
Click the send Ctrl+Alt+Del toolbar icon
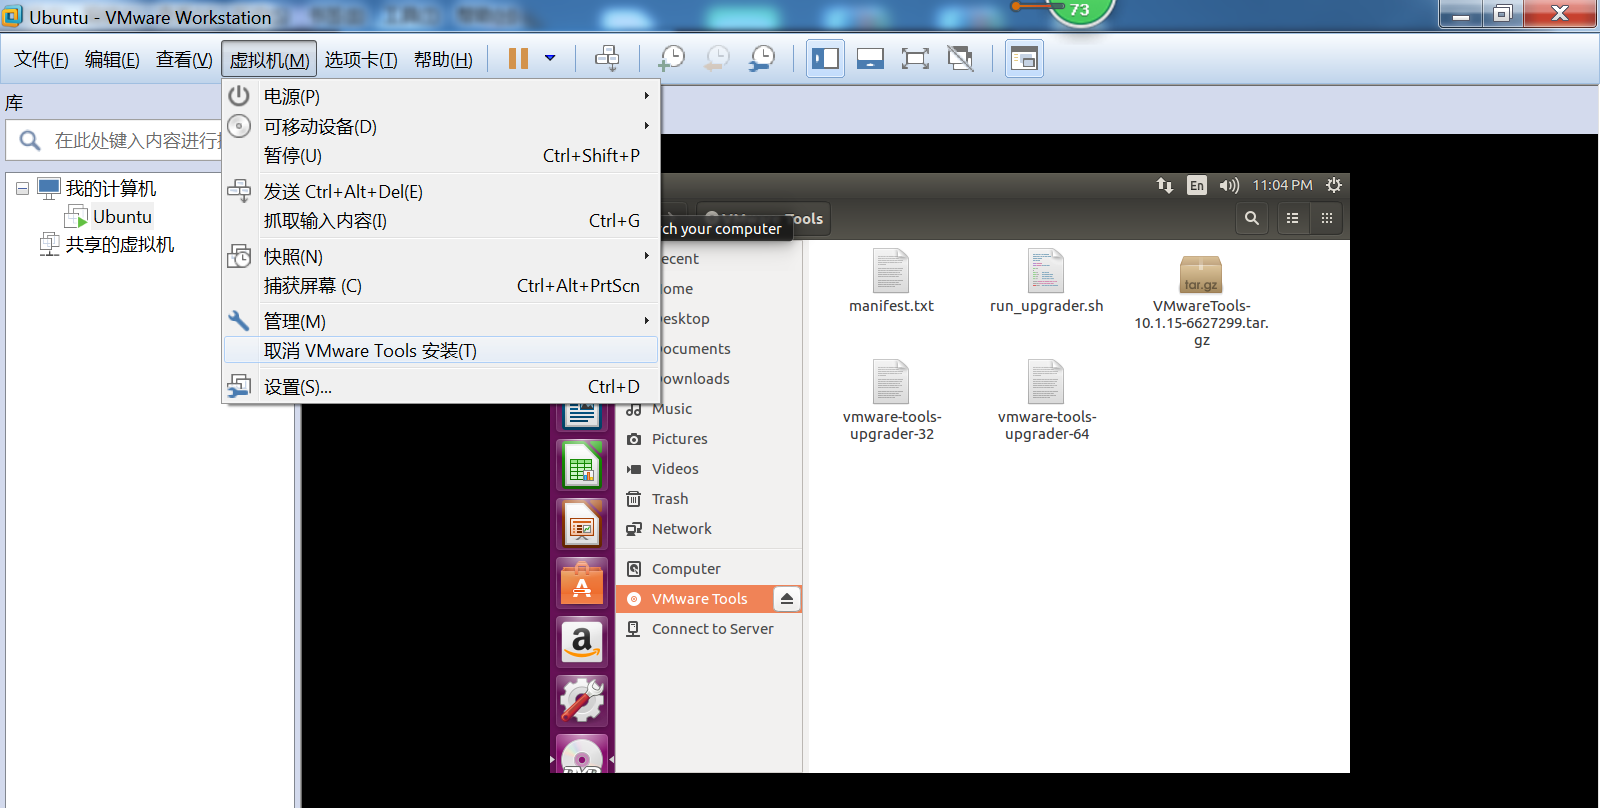(x=607, y=59)
